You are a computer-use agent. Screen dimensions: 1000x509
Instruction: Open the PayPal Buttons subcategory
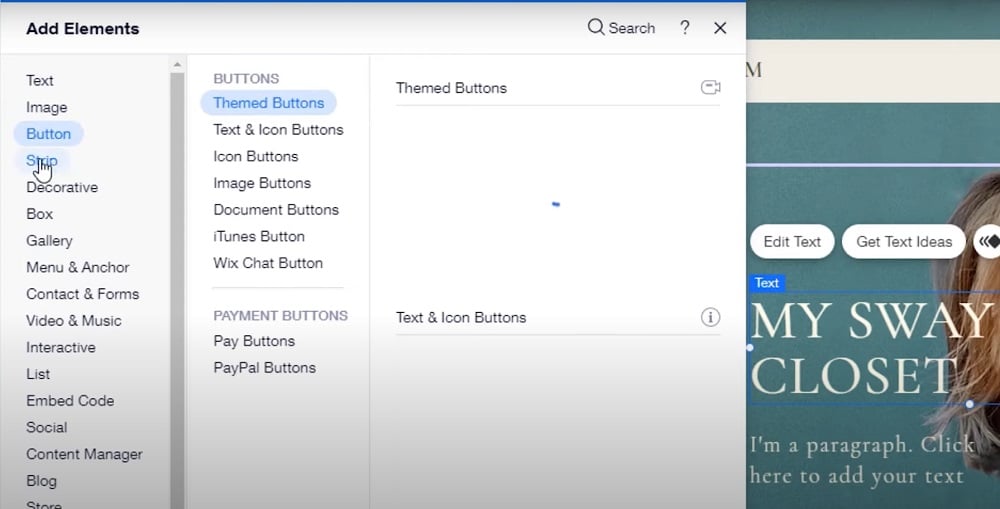264,368
